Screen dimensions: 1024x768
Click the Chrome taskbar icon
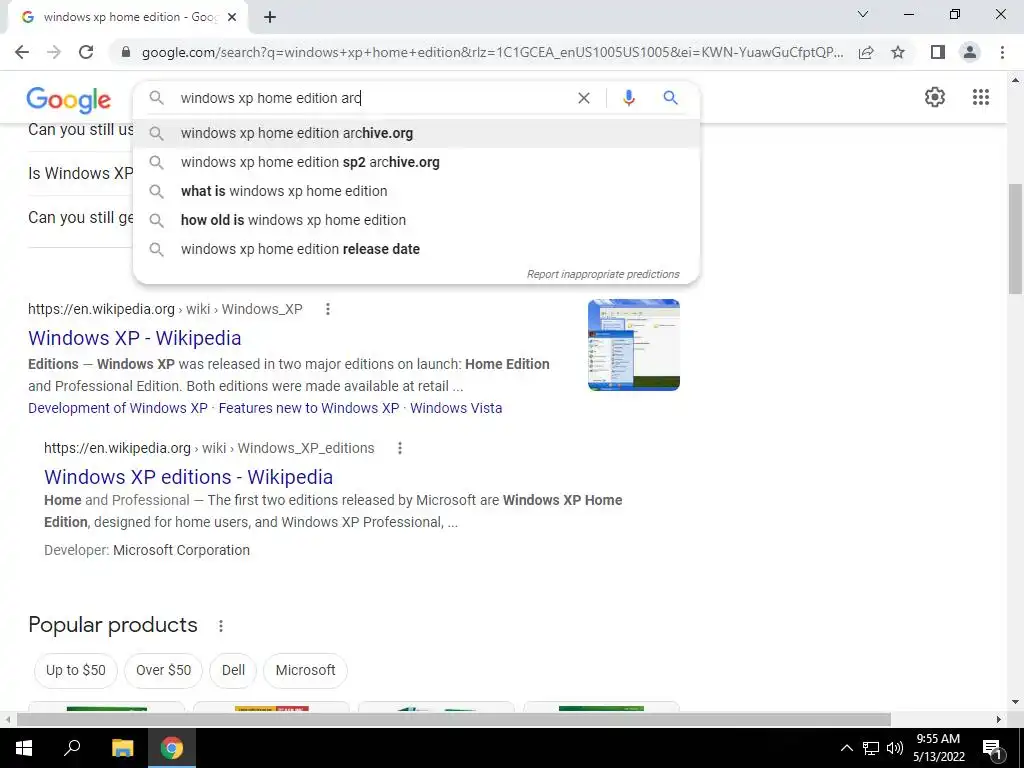coord(172,748)
